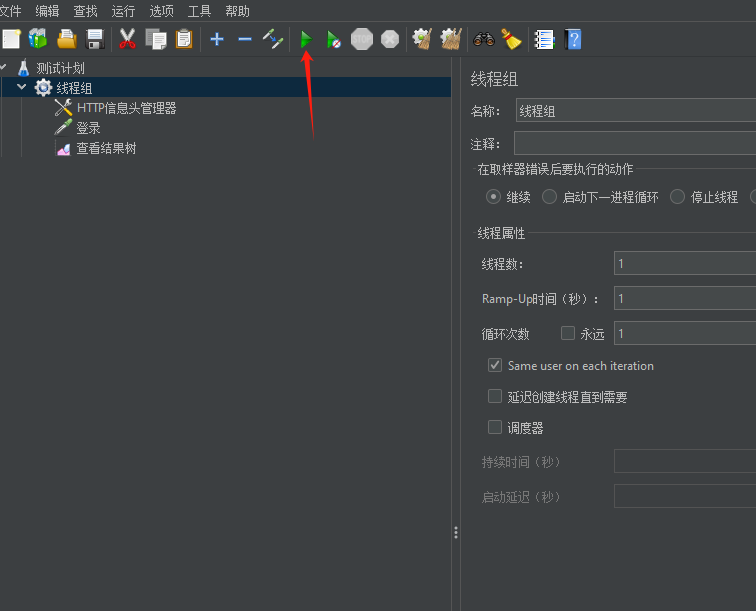
Task: Copy the selected element
Action: pos(156,39)
